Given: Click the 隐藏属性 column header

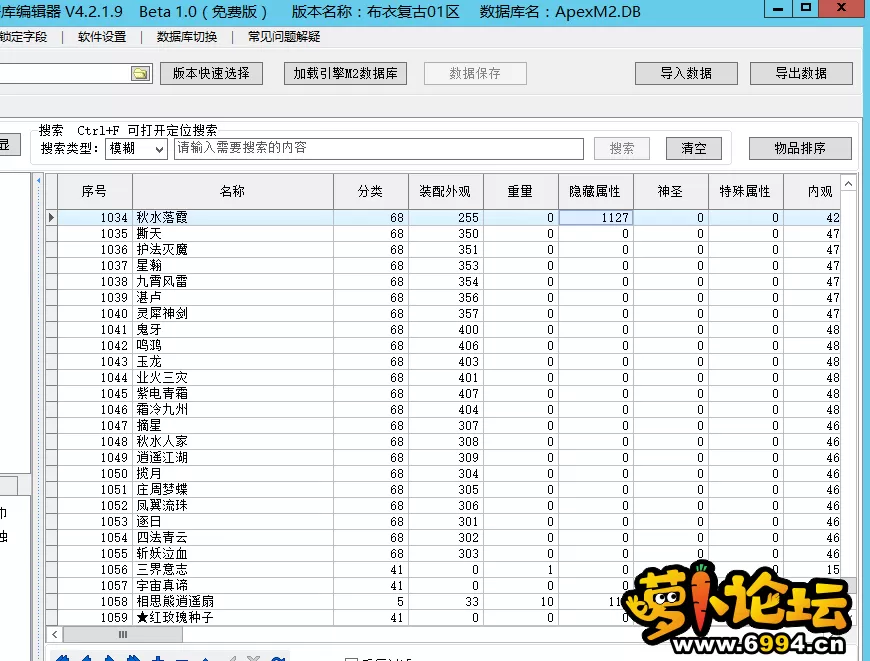Looking at the screenshot, I should tap(595, 191).
